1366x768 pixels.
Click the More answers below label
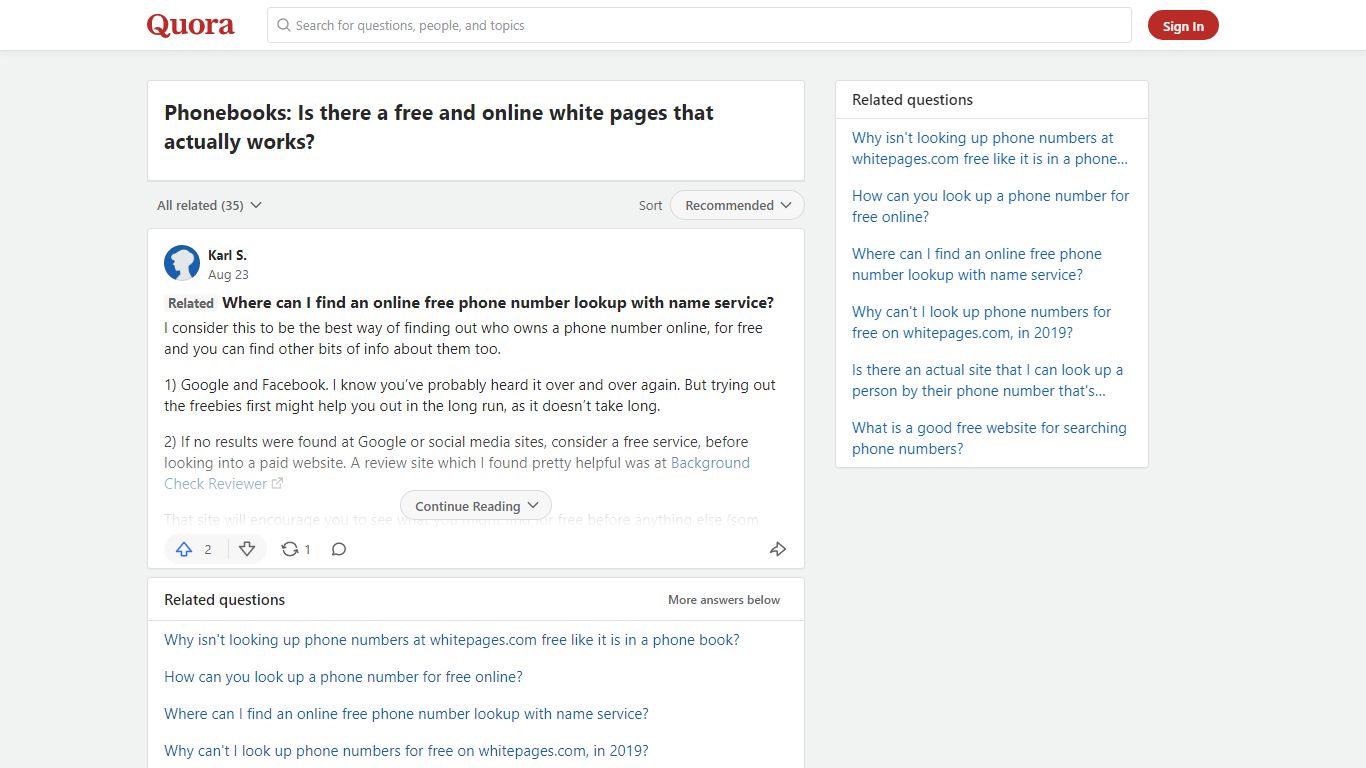[x=724, y=600]
